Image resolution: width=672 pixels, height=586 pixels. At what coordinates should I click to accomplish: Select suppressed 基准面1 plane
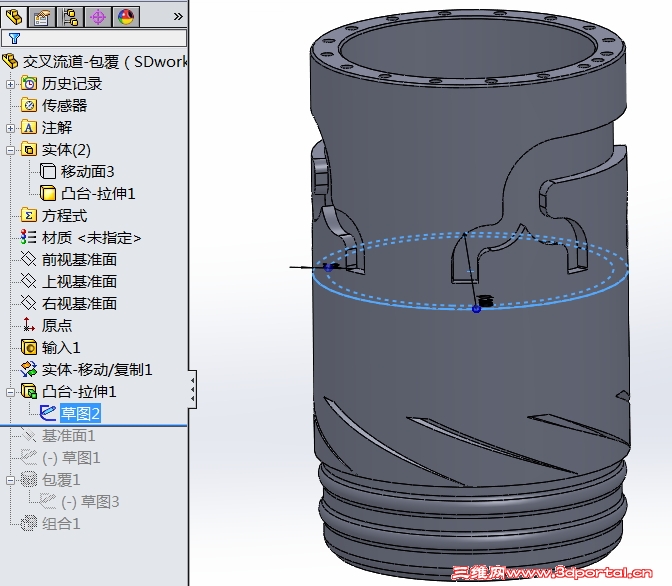[x=68, y=436]
